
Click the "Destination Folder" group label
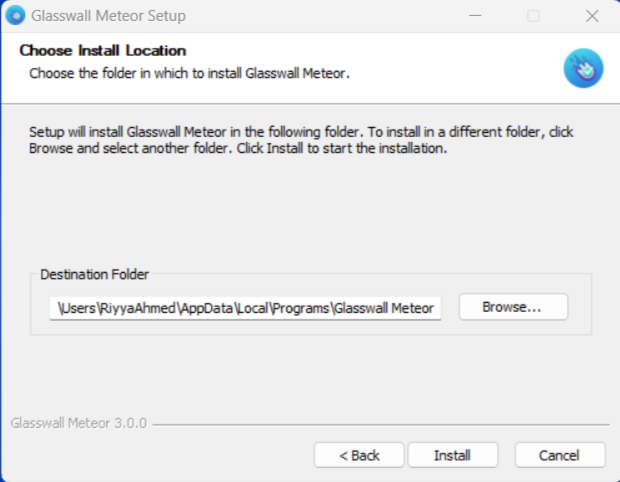point(94,274)
